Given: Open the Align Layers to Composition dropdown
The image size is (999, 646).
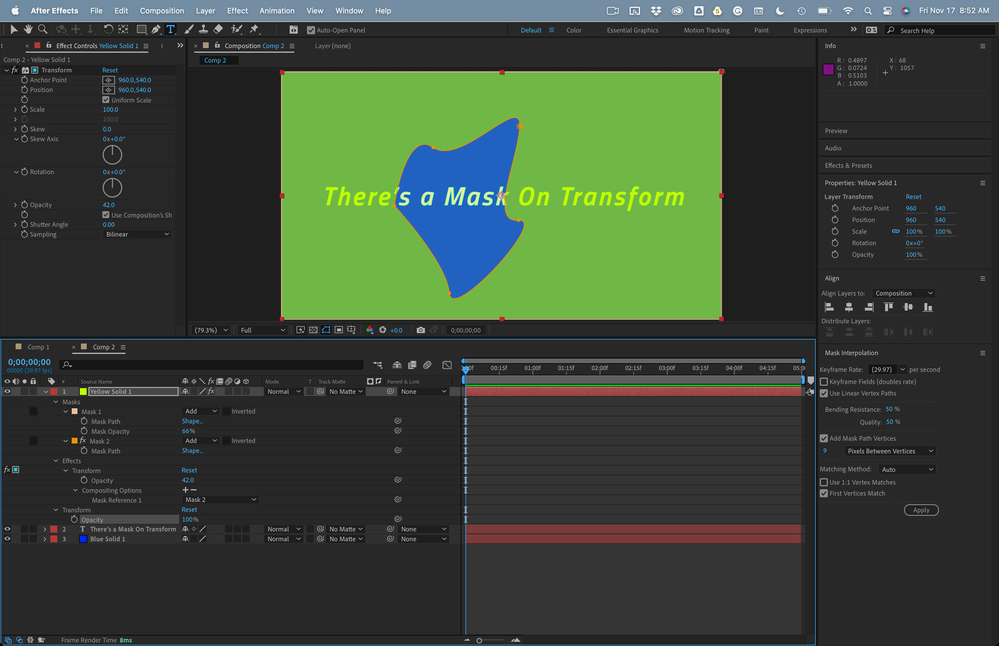Looking at the screenshot, I should (903, 293).
